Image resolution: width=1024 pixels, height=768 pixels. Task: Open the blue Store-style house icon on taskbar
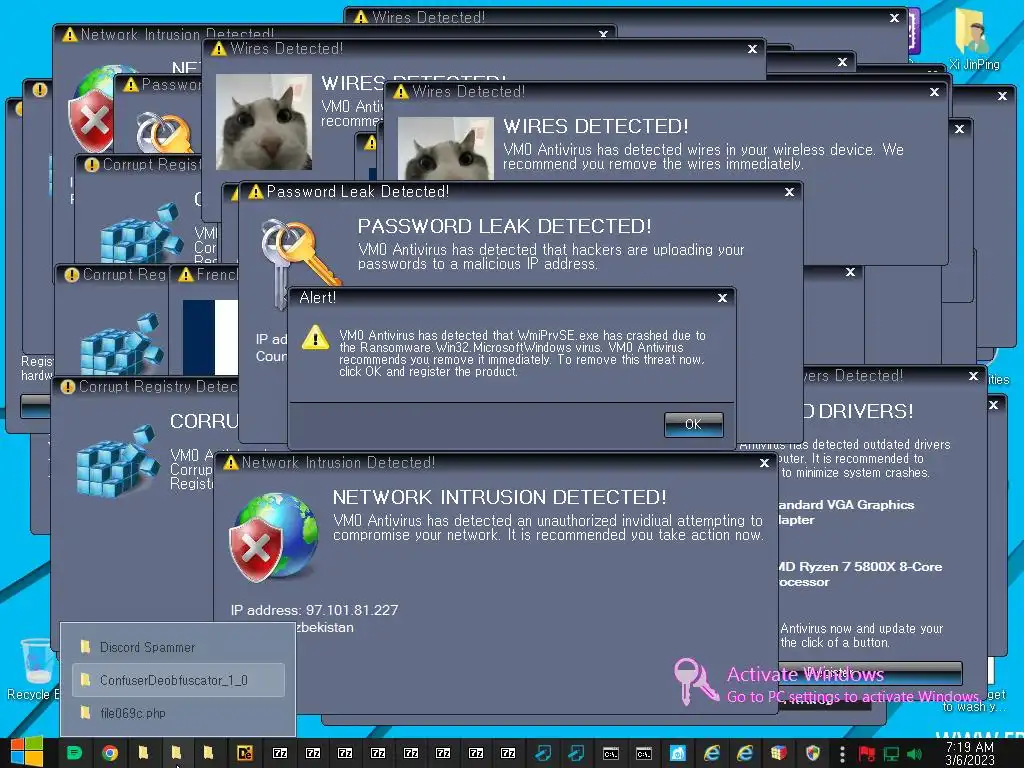(678, 753)
